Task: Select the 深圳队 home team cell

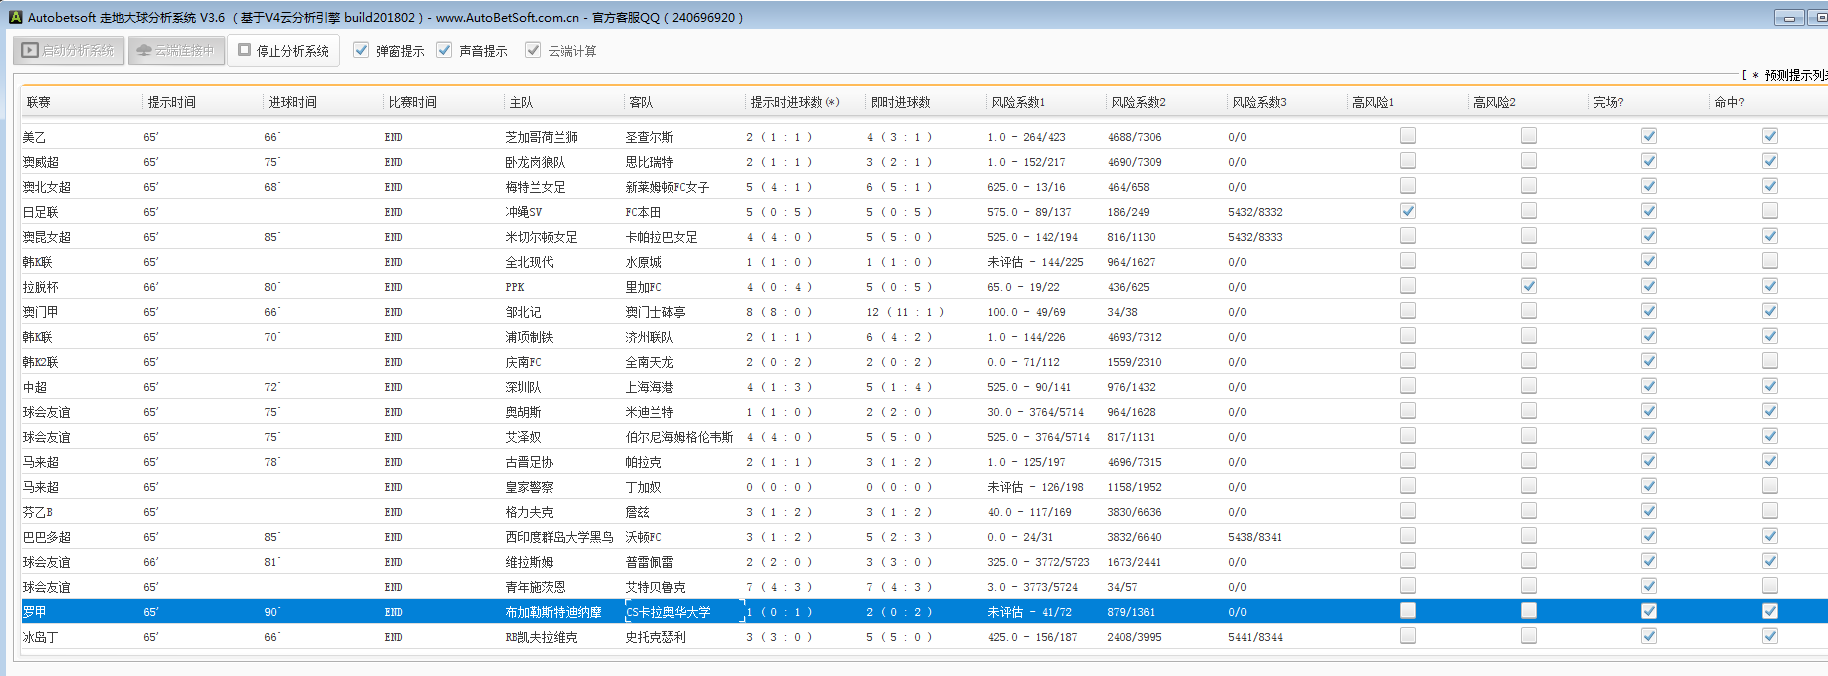Action: point(528,387)
